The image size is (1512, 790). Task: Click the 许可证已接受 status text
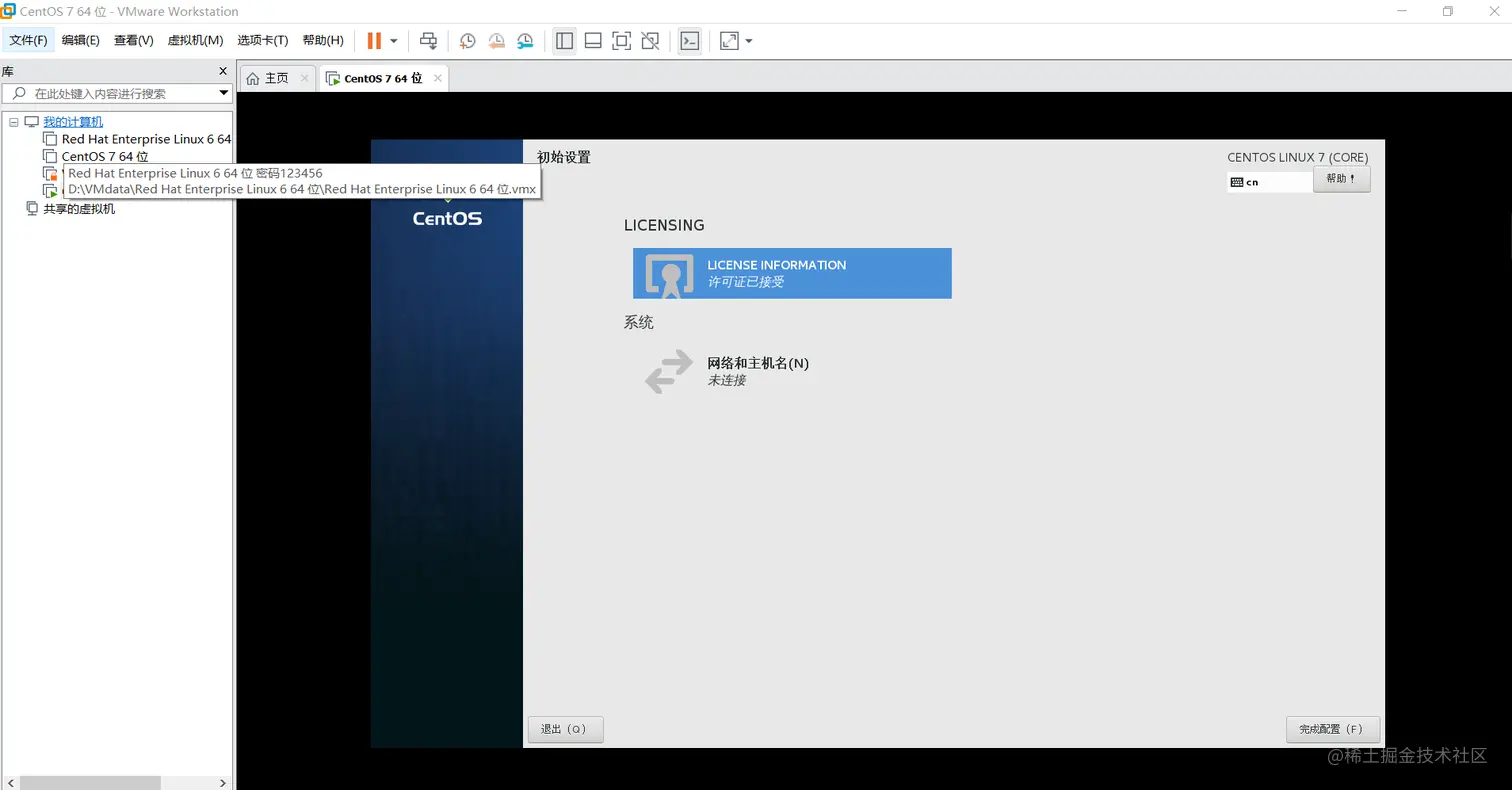coord(746,282)
